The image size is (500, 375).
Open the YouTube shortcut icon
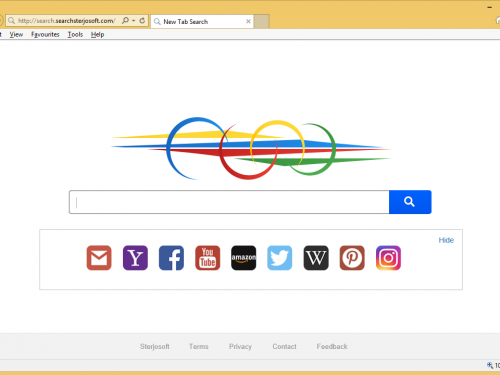(207, 258)
